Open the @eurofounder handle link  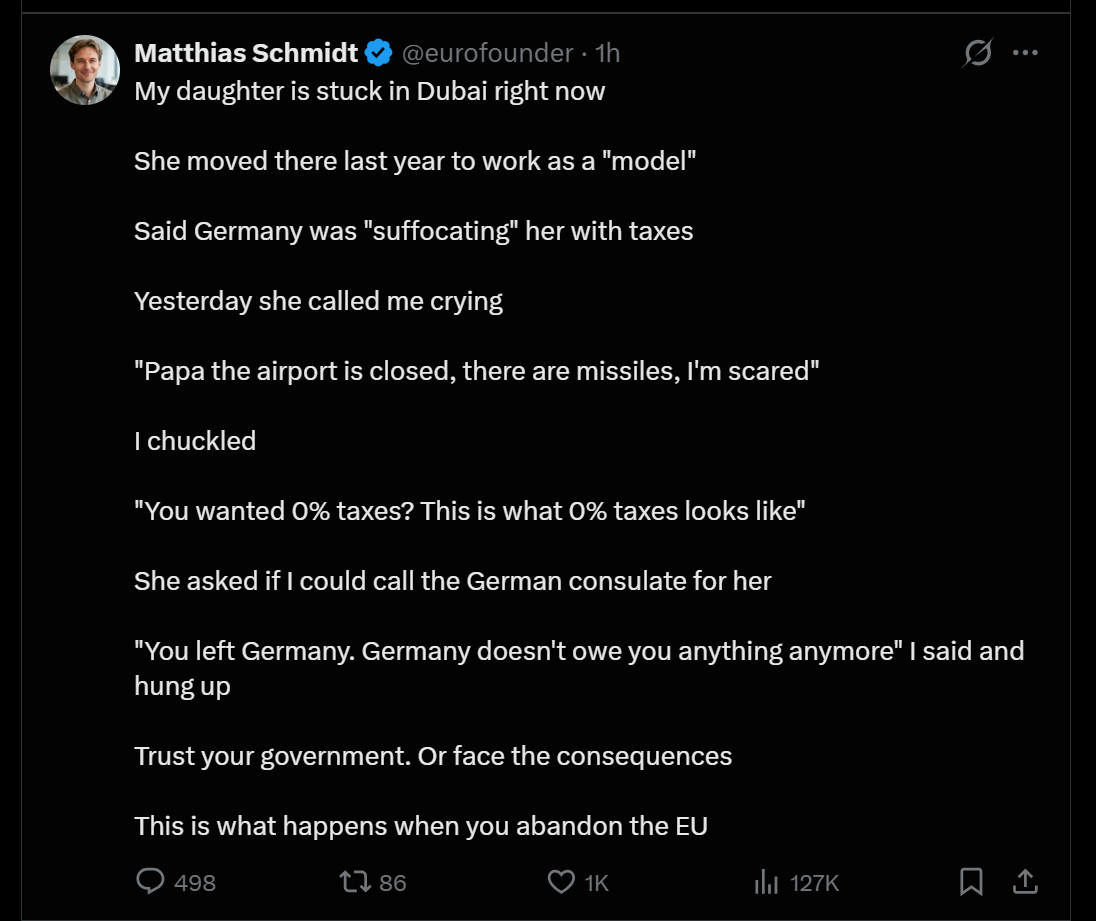coord(487,53)
